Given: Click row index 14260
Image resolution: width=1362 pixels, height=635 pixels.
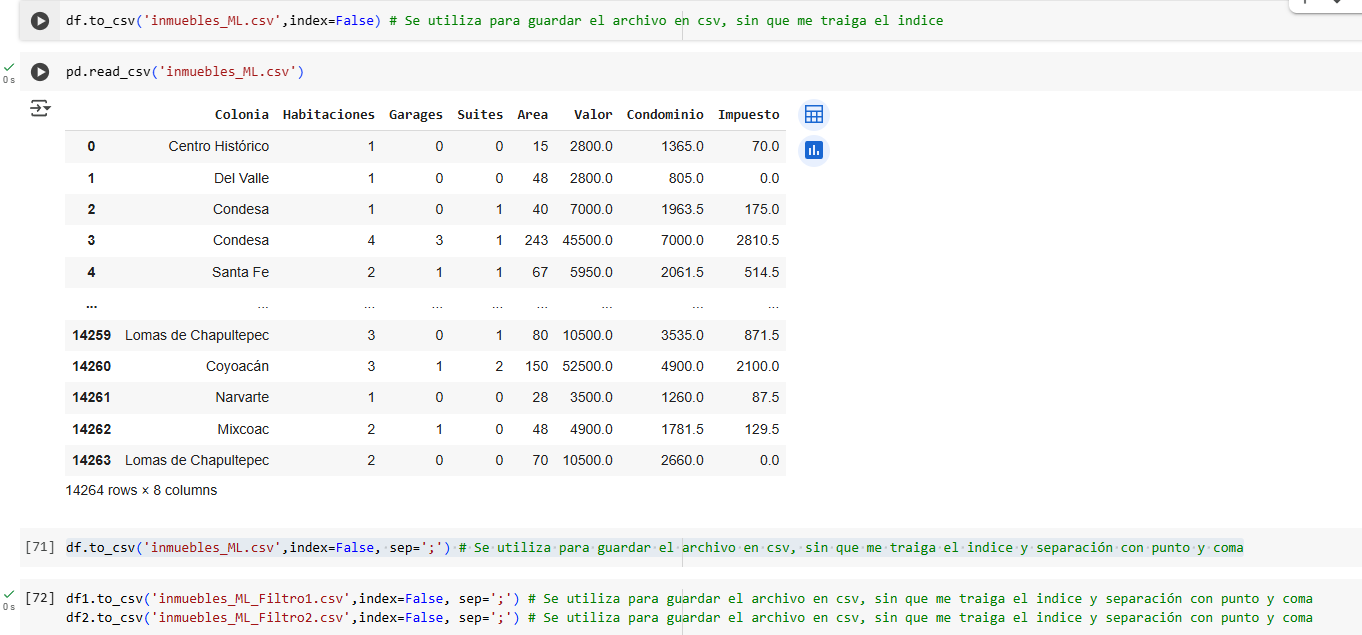Looking at the screenshot, I should point(91,366).
